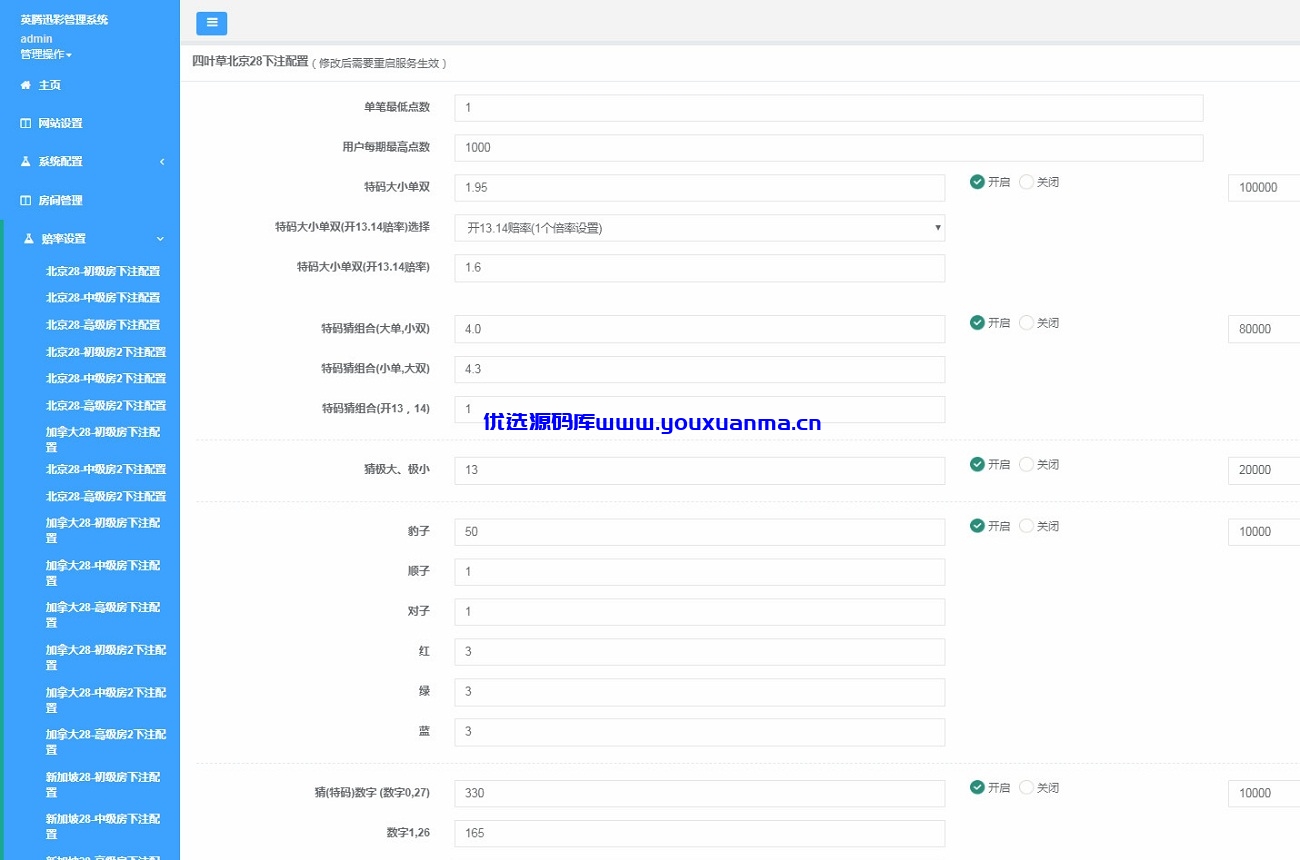
Task: Open 北京28-中级房下注配置 link
Action: (x=103, y=297)
